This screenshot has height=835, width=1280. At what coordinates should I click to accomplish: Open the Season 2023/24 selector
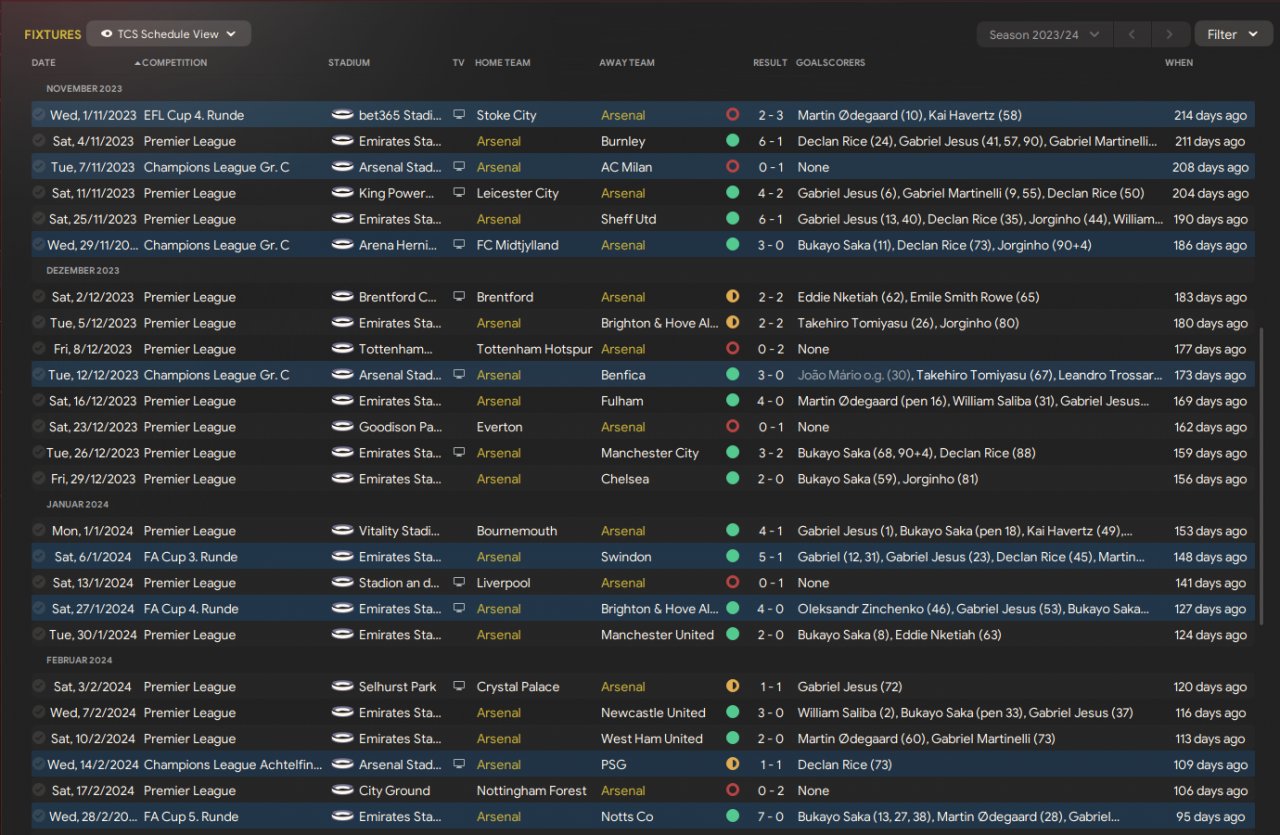tap(1044, 34)
